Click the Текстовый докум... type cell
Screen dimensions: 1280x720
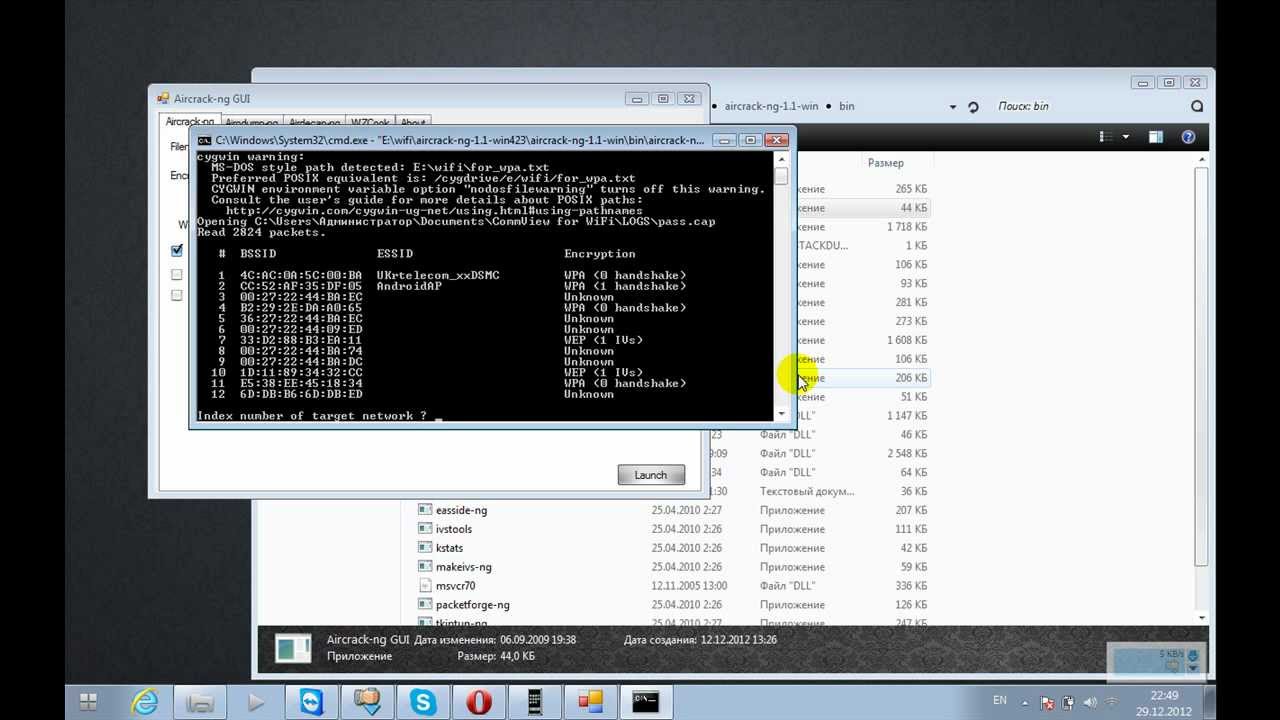[807, 491]
